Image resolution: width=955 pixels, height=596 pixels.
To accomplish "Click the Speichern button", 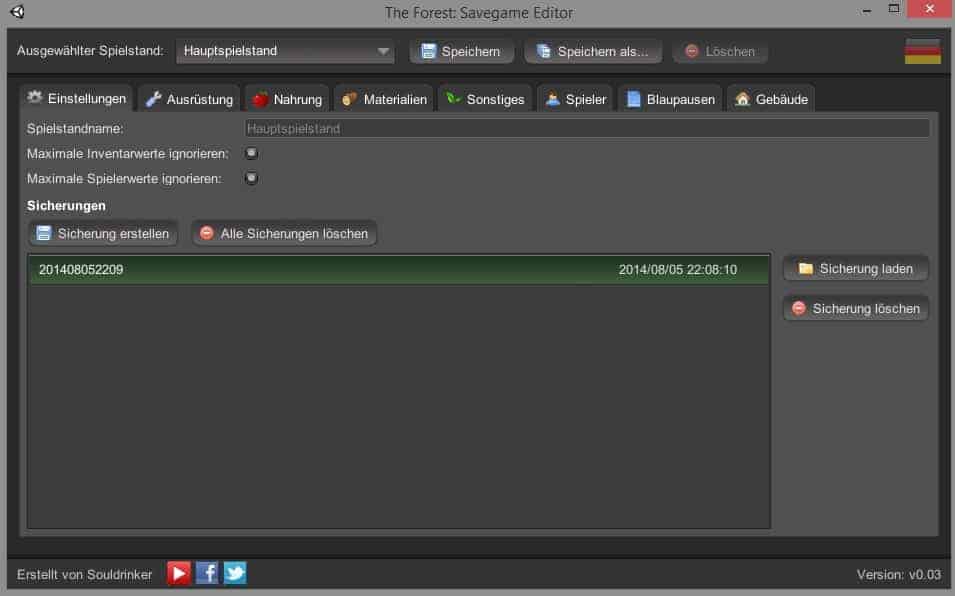I will pyautogui.click(x=461, y=51).
